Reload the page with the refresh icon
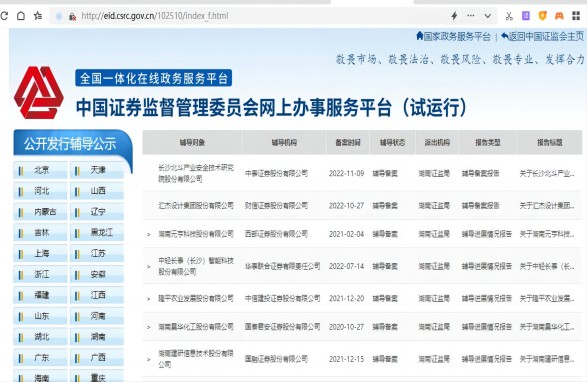Viewport: 587px width, 382px height. [4, 16]
